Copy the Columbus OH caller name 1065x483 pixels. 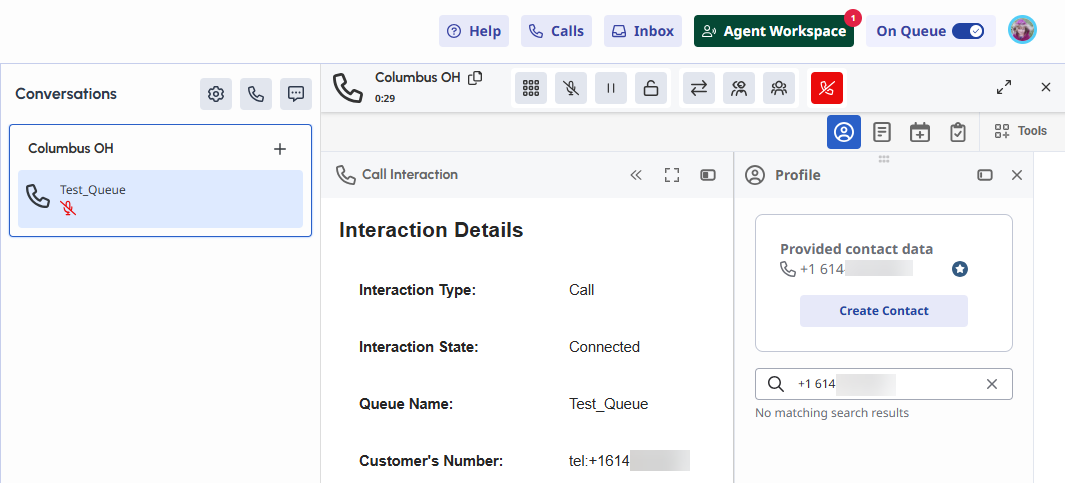476,78
